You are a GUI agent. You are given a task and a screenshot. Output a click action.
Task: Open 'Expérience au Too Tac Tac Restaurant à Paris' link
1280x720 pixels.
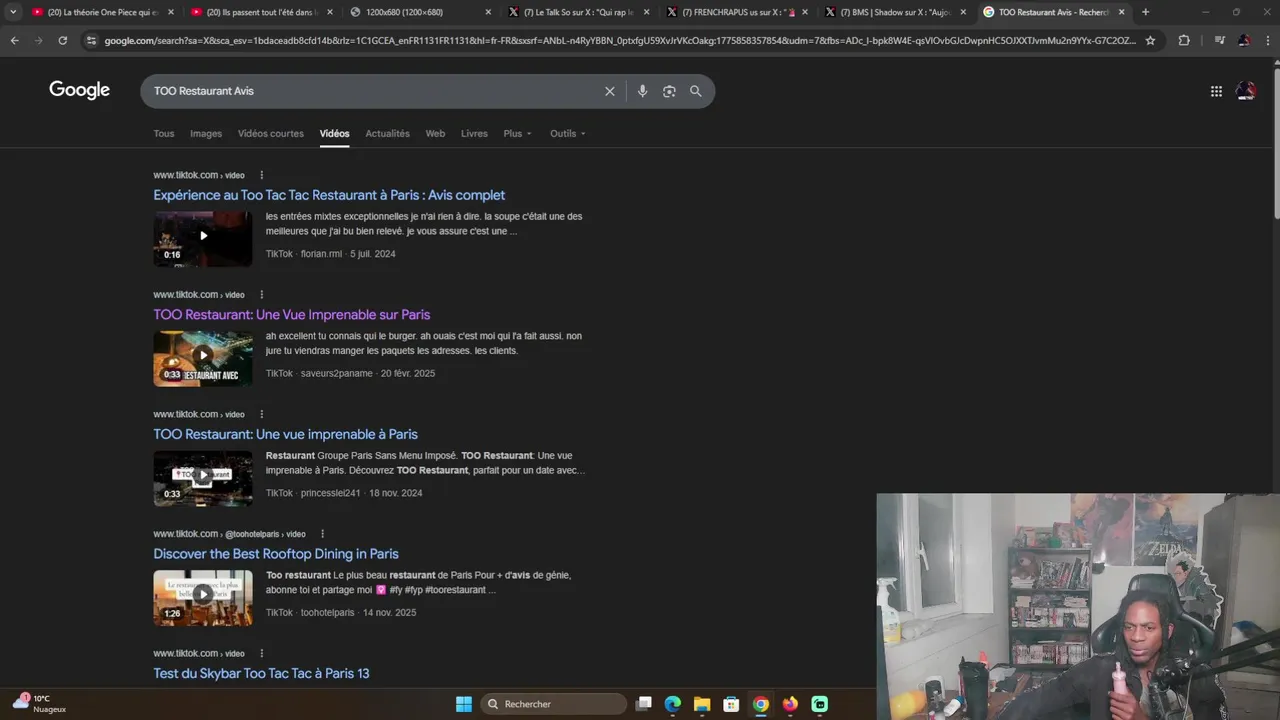coord(329,195)
